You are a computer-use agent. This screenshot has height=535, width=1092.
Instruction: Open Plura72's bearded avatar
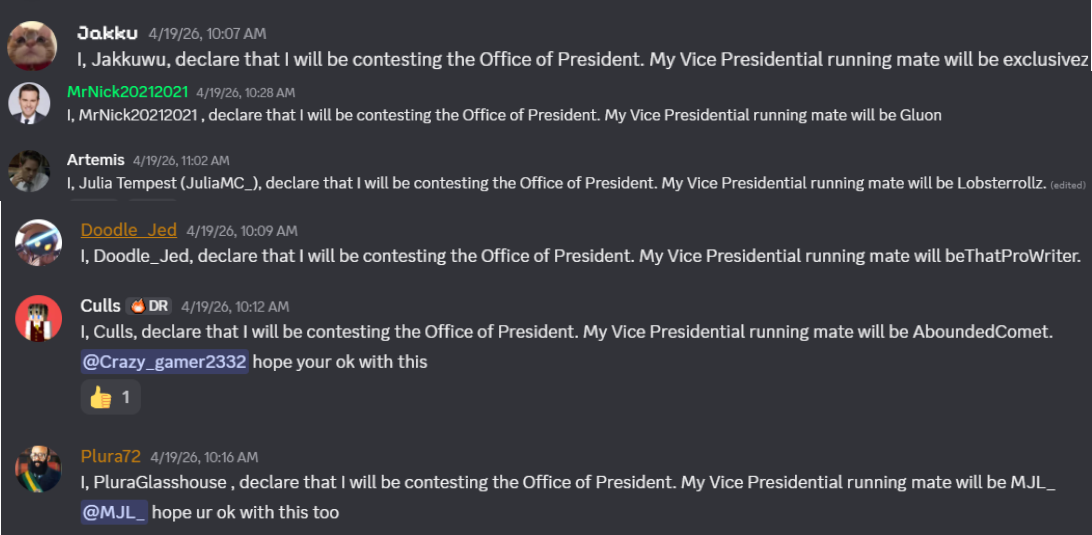(39, 469)
